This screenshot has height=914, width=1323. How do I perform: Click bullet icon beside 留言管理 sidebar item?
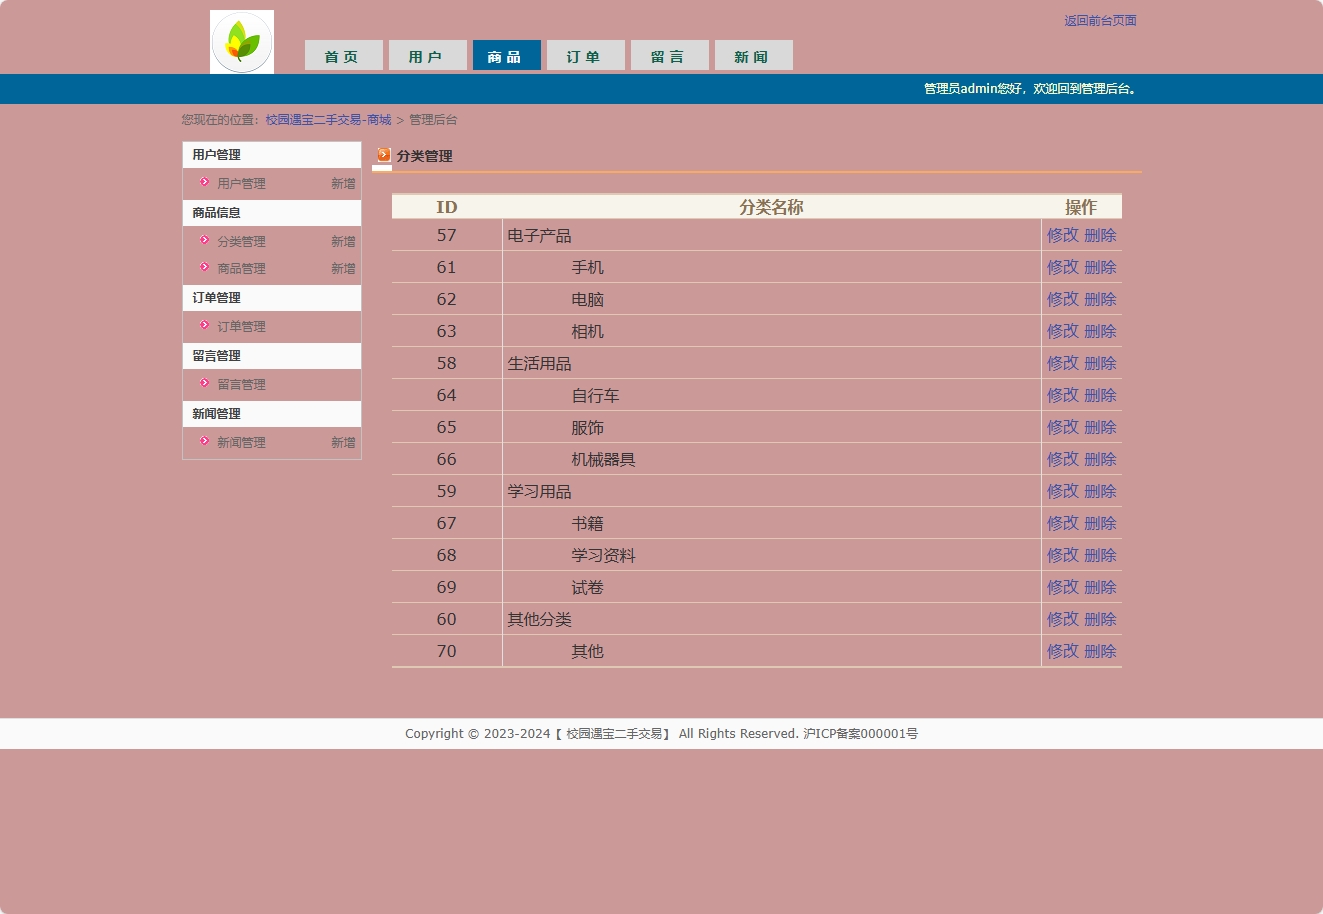coord(204,383)
